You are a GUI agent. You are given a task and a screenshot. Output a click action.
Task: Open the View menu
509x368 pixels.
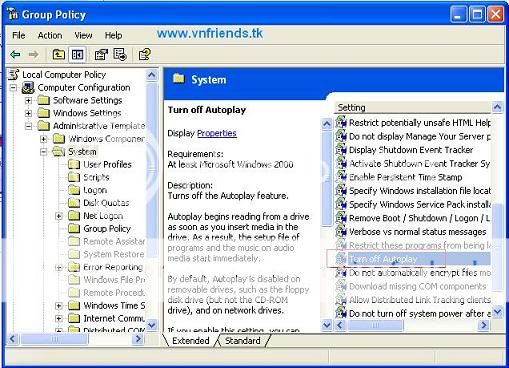(x=83, y=35)
